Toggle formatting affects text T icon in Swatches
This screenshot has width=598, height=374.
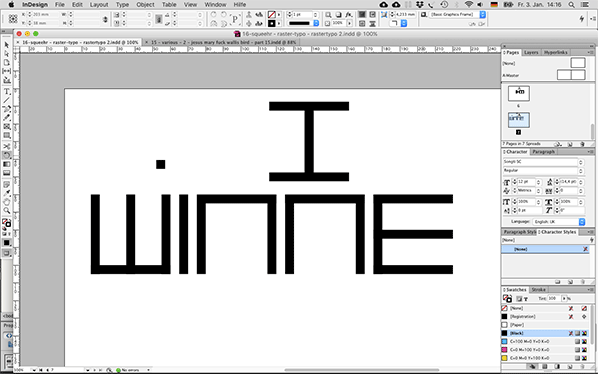526,299
